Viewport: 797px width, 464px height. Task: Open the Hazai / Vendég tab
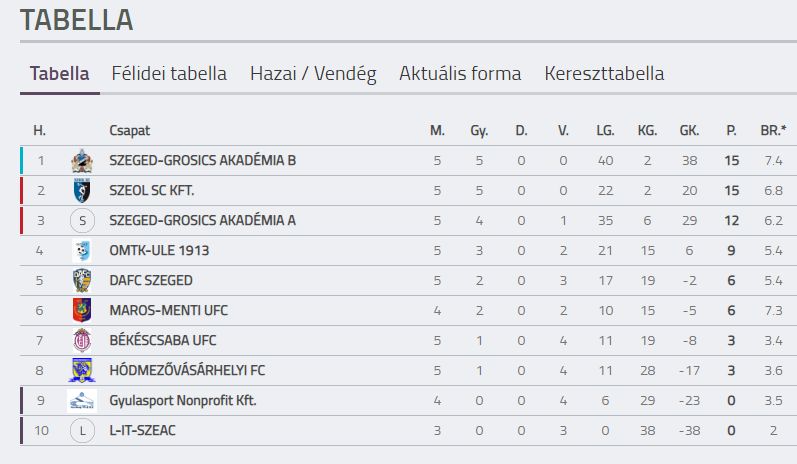tap(313, 74)
